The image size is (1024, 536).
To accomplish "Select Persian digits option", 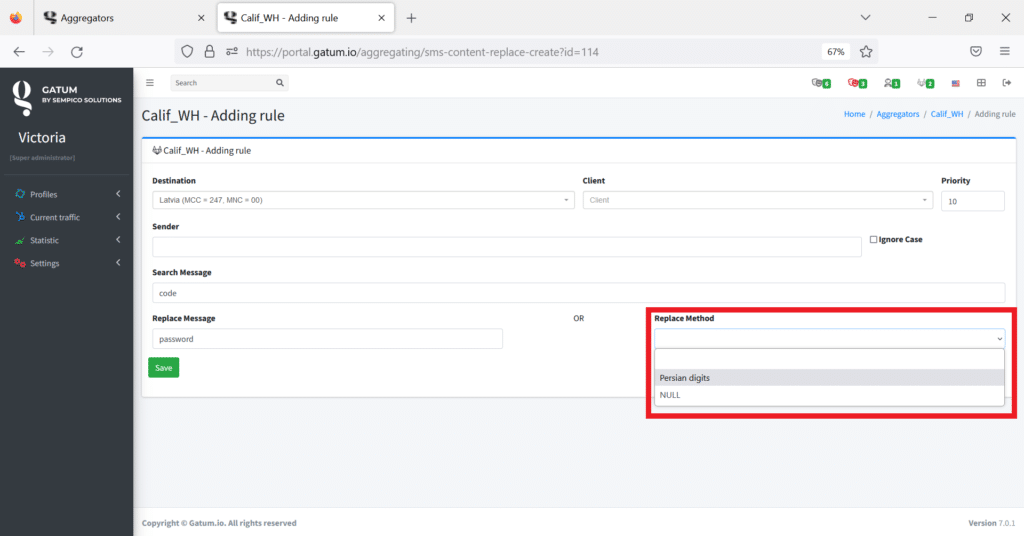I will [x=829, y=377].
